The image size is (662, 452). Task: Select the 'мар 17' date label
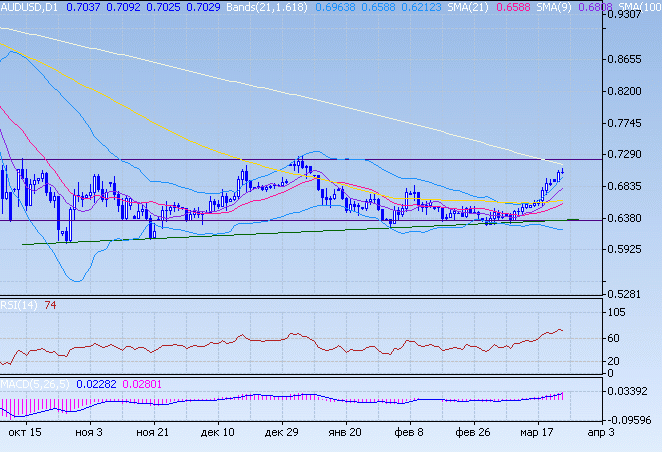point(535,434)
